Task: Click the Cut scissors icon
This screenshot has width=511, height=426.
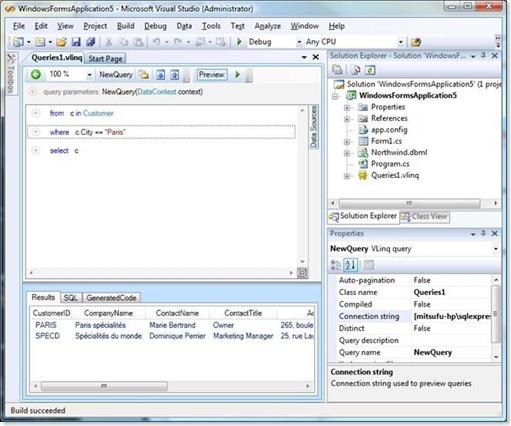Action: pyautogui.click(x=108, y=42)
